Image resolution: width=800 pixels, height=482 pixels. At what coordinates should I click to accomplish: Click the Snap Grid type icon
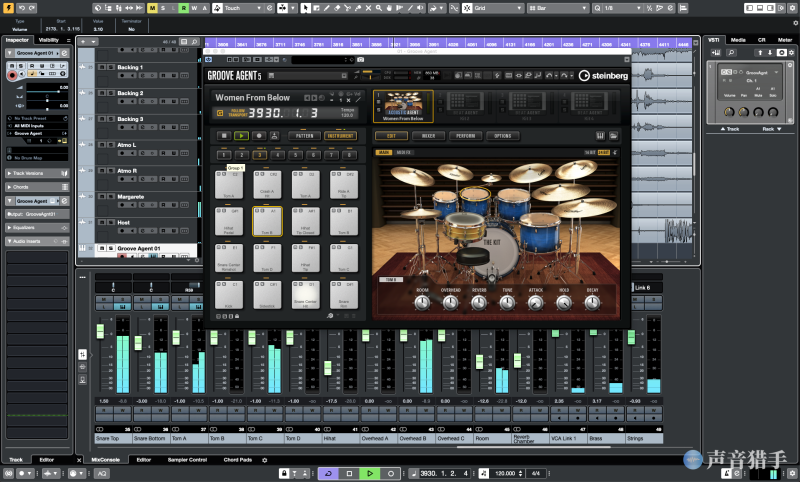click(x=467, y=8)
